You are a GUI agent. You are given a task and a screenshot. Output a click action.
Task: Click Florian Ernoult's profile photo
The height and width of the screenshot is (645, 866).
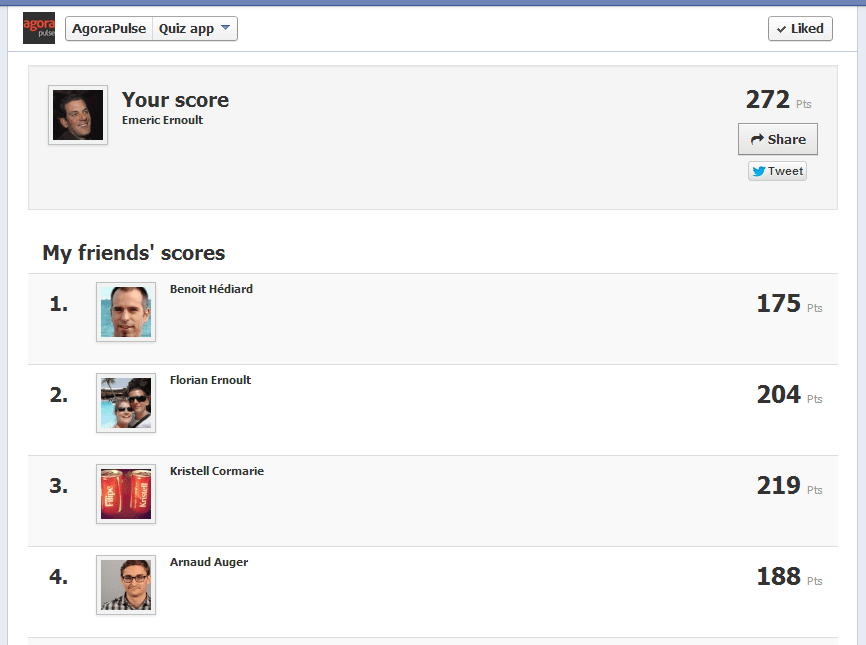(126, 403)
